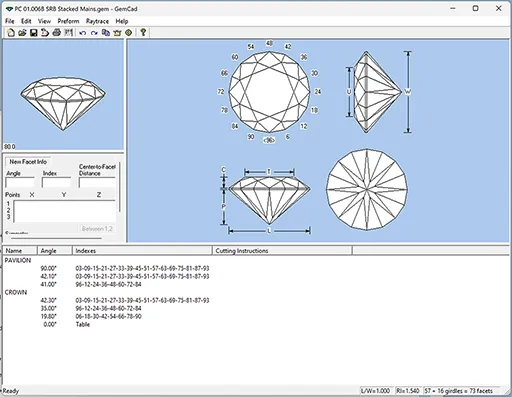512x397 pixels.
Task: Click the New file toolbar icon
Action: tap(11, 33)
